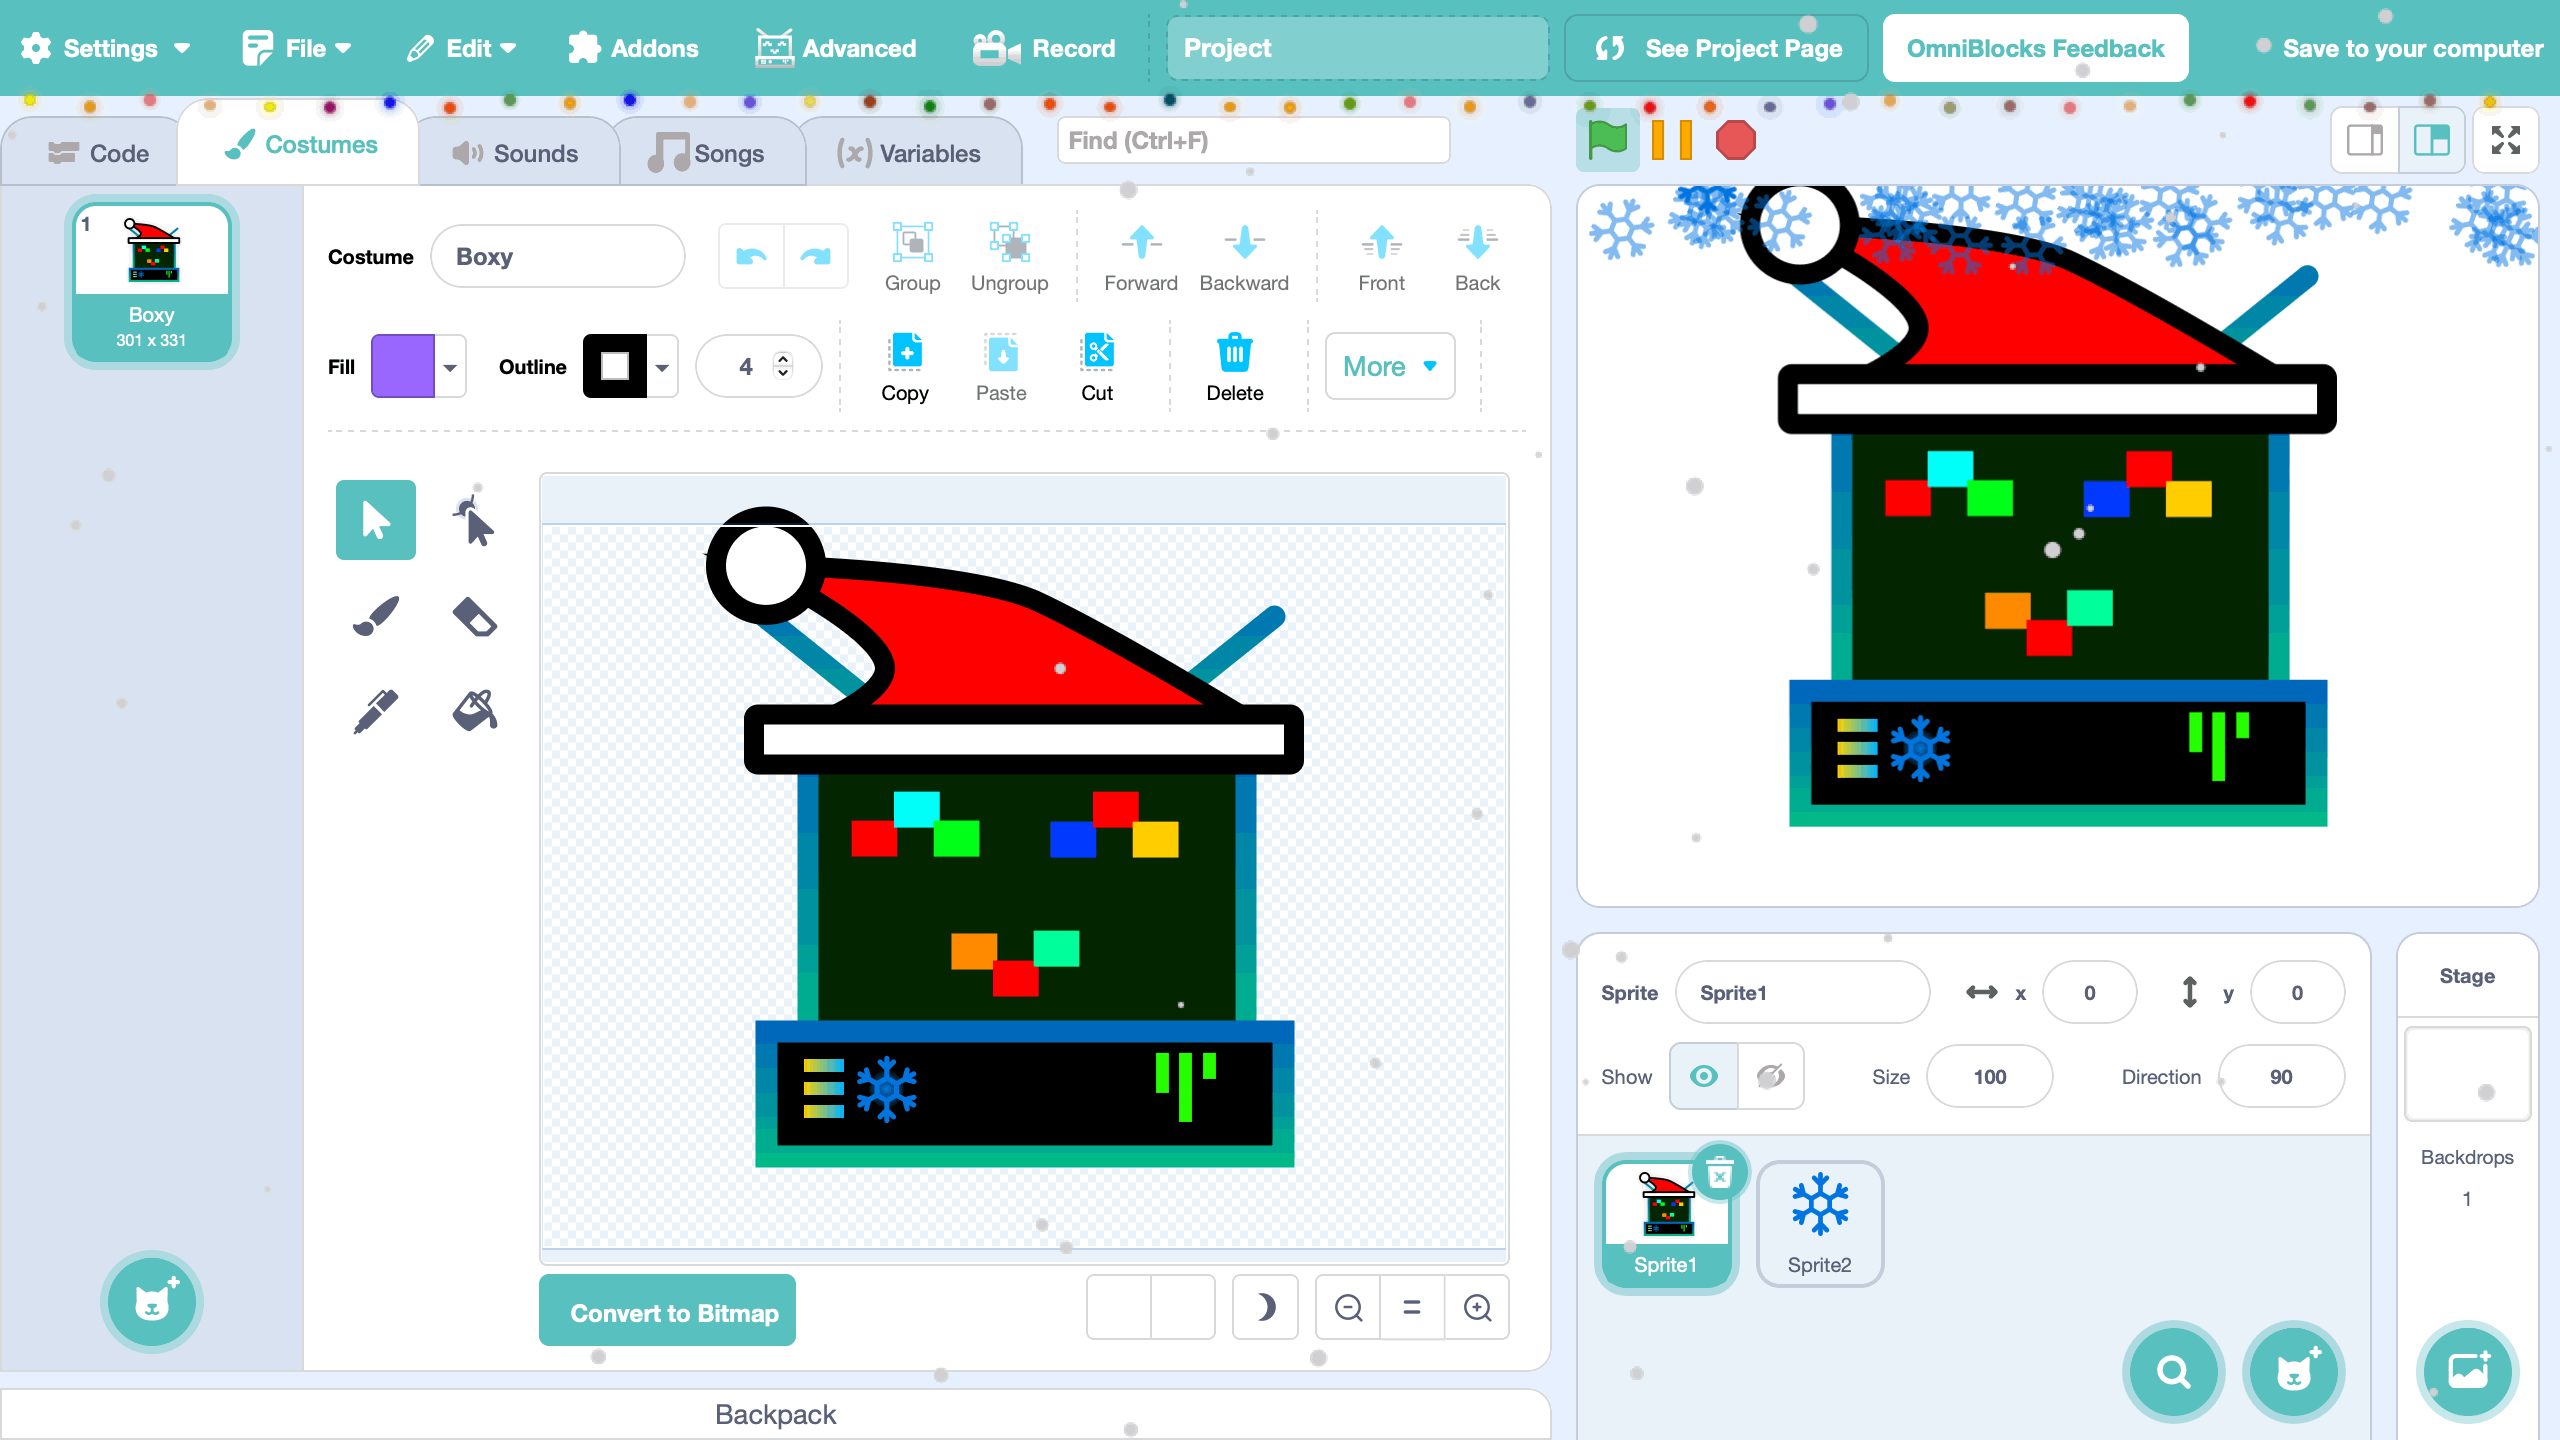Click the green flag icon
This screenshot has height=1440, width=2560.
coord(1607,140)
